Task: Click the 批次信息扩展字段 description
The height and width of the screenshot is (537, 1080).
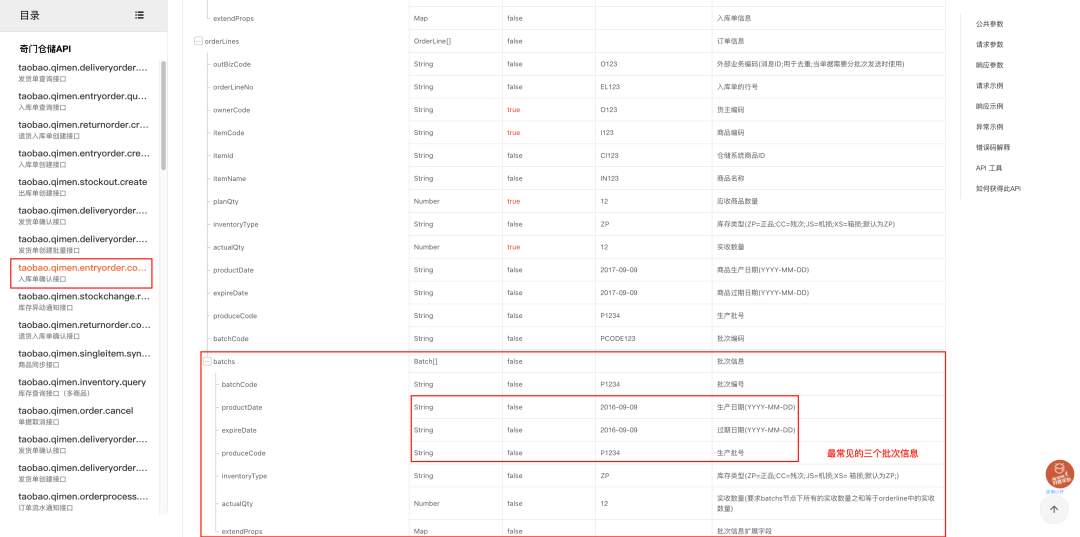Action: coord(744,531)
